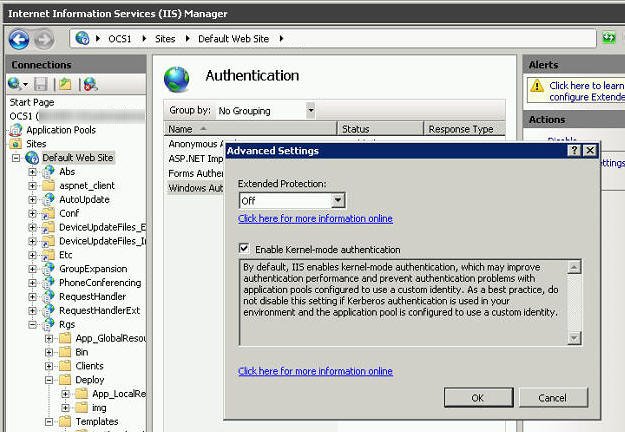Close the Advanced Settings dialog
Screen dimensions: 625x432
(x=590, y=150)
